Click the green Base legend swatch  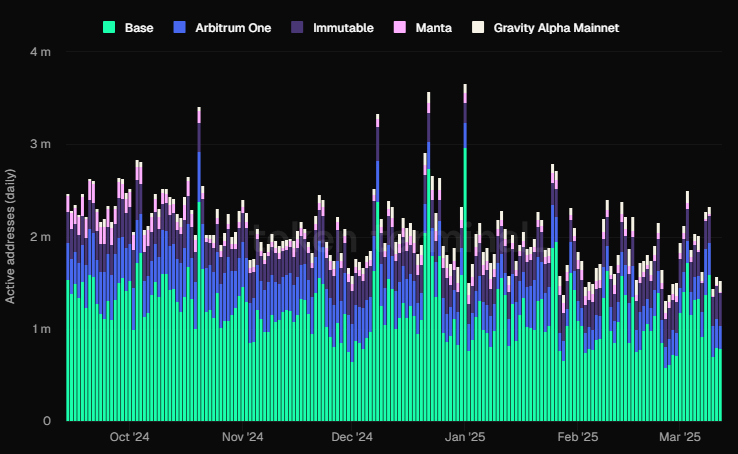click(110, 27)
